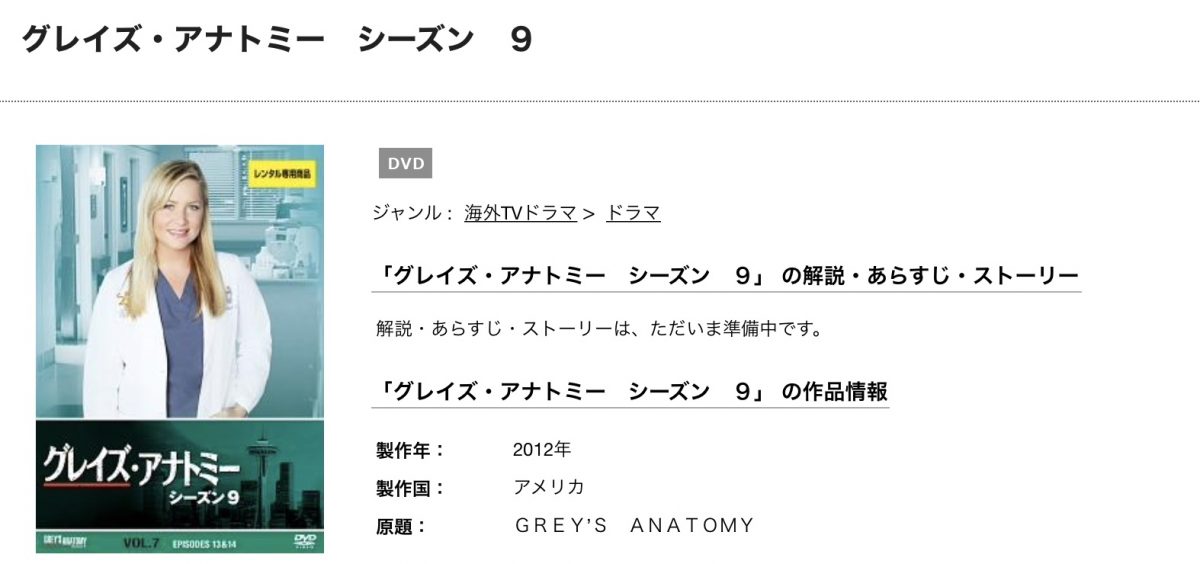
Task: Open the ドラマ genre link
Action: coord(633,213)
